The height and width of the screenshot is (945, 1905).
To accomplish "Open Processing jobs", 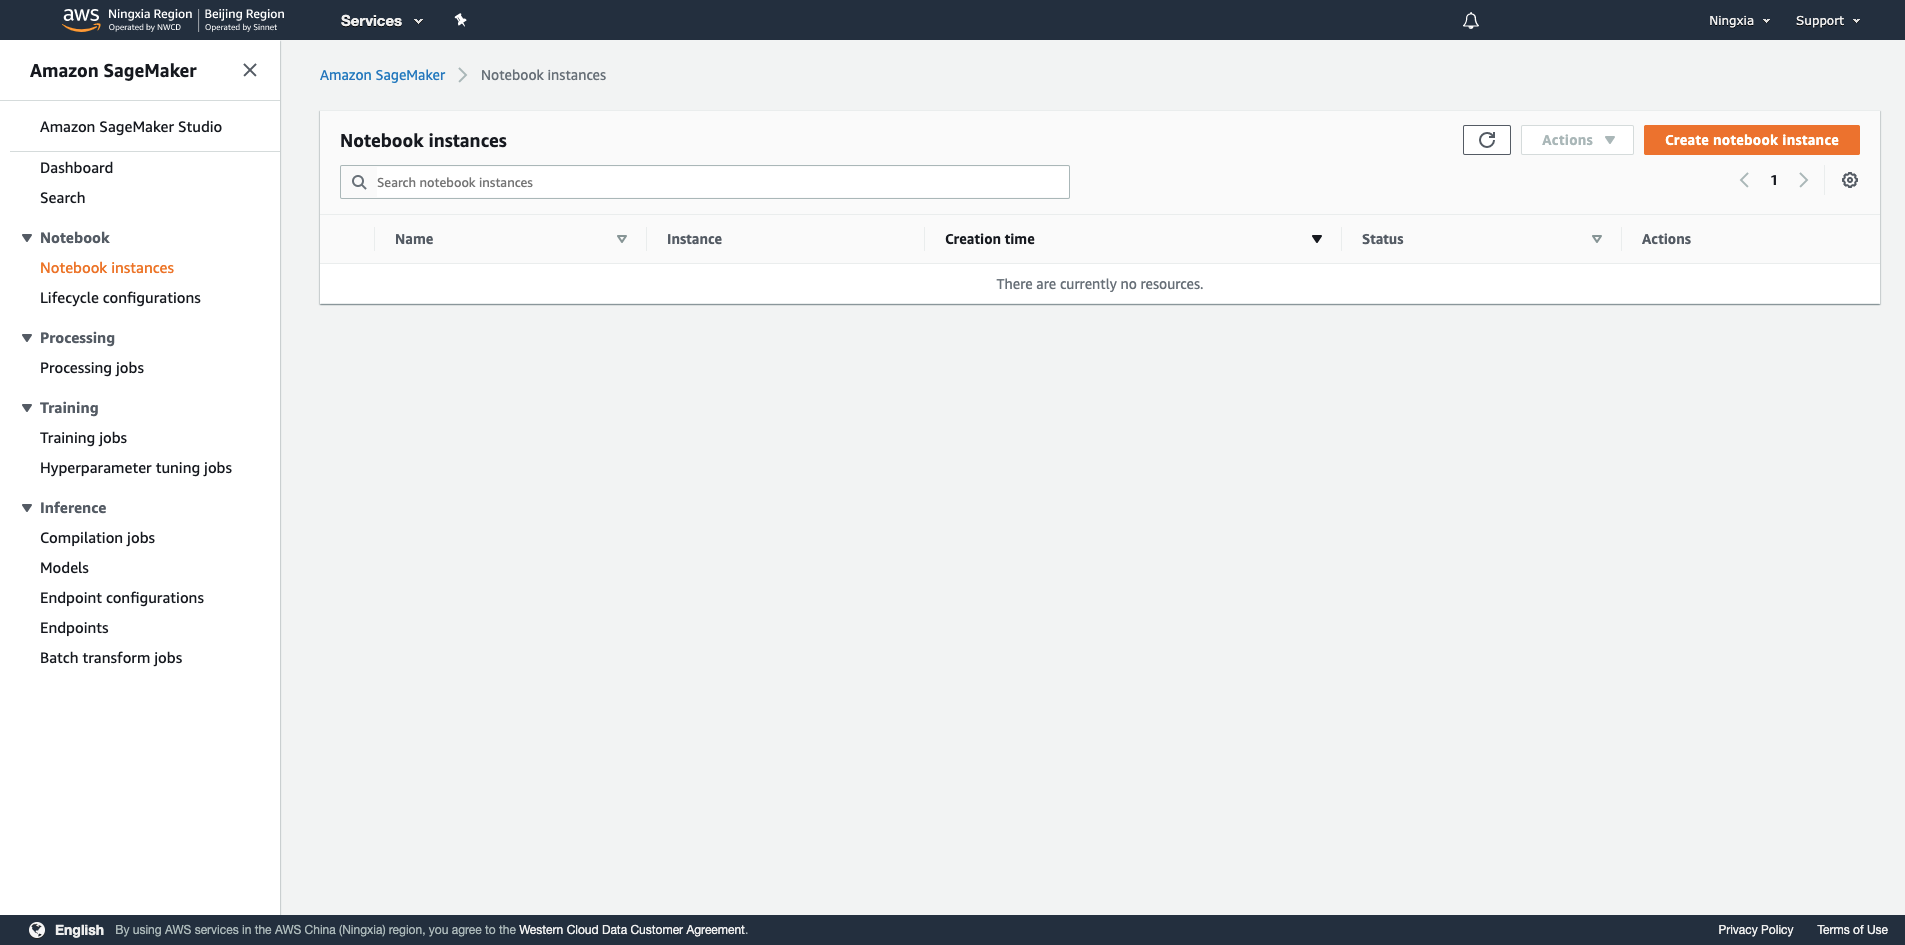I will [92, 368].
